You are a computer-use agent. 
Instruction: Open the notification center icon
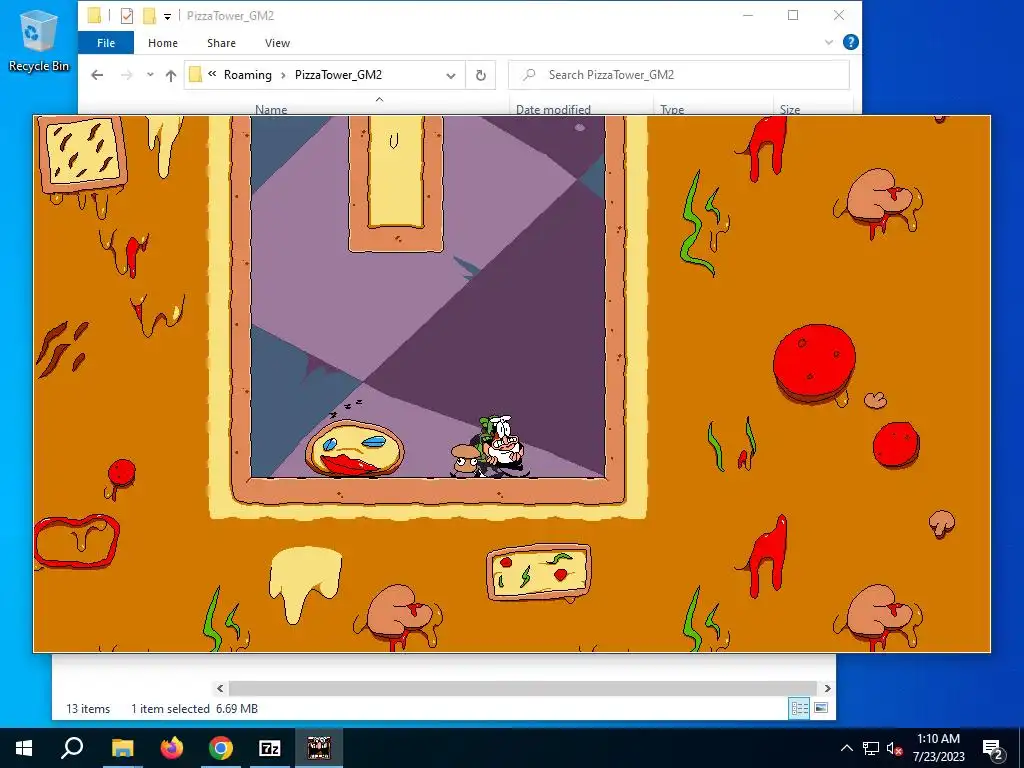(993, 749)
